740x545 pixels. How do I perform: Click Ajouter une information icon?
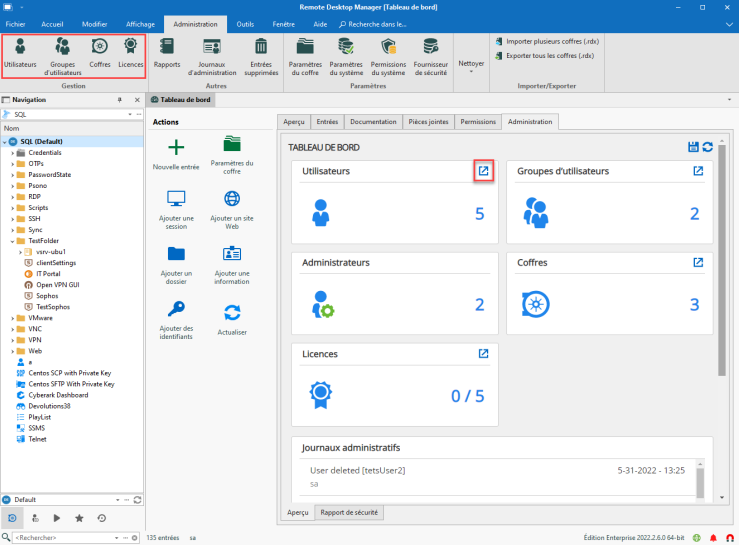232,253
